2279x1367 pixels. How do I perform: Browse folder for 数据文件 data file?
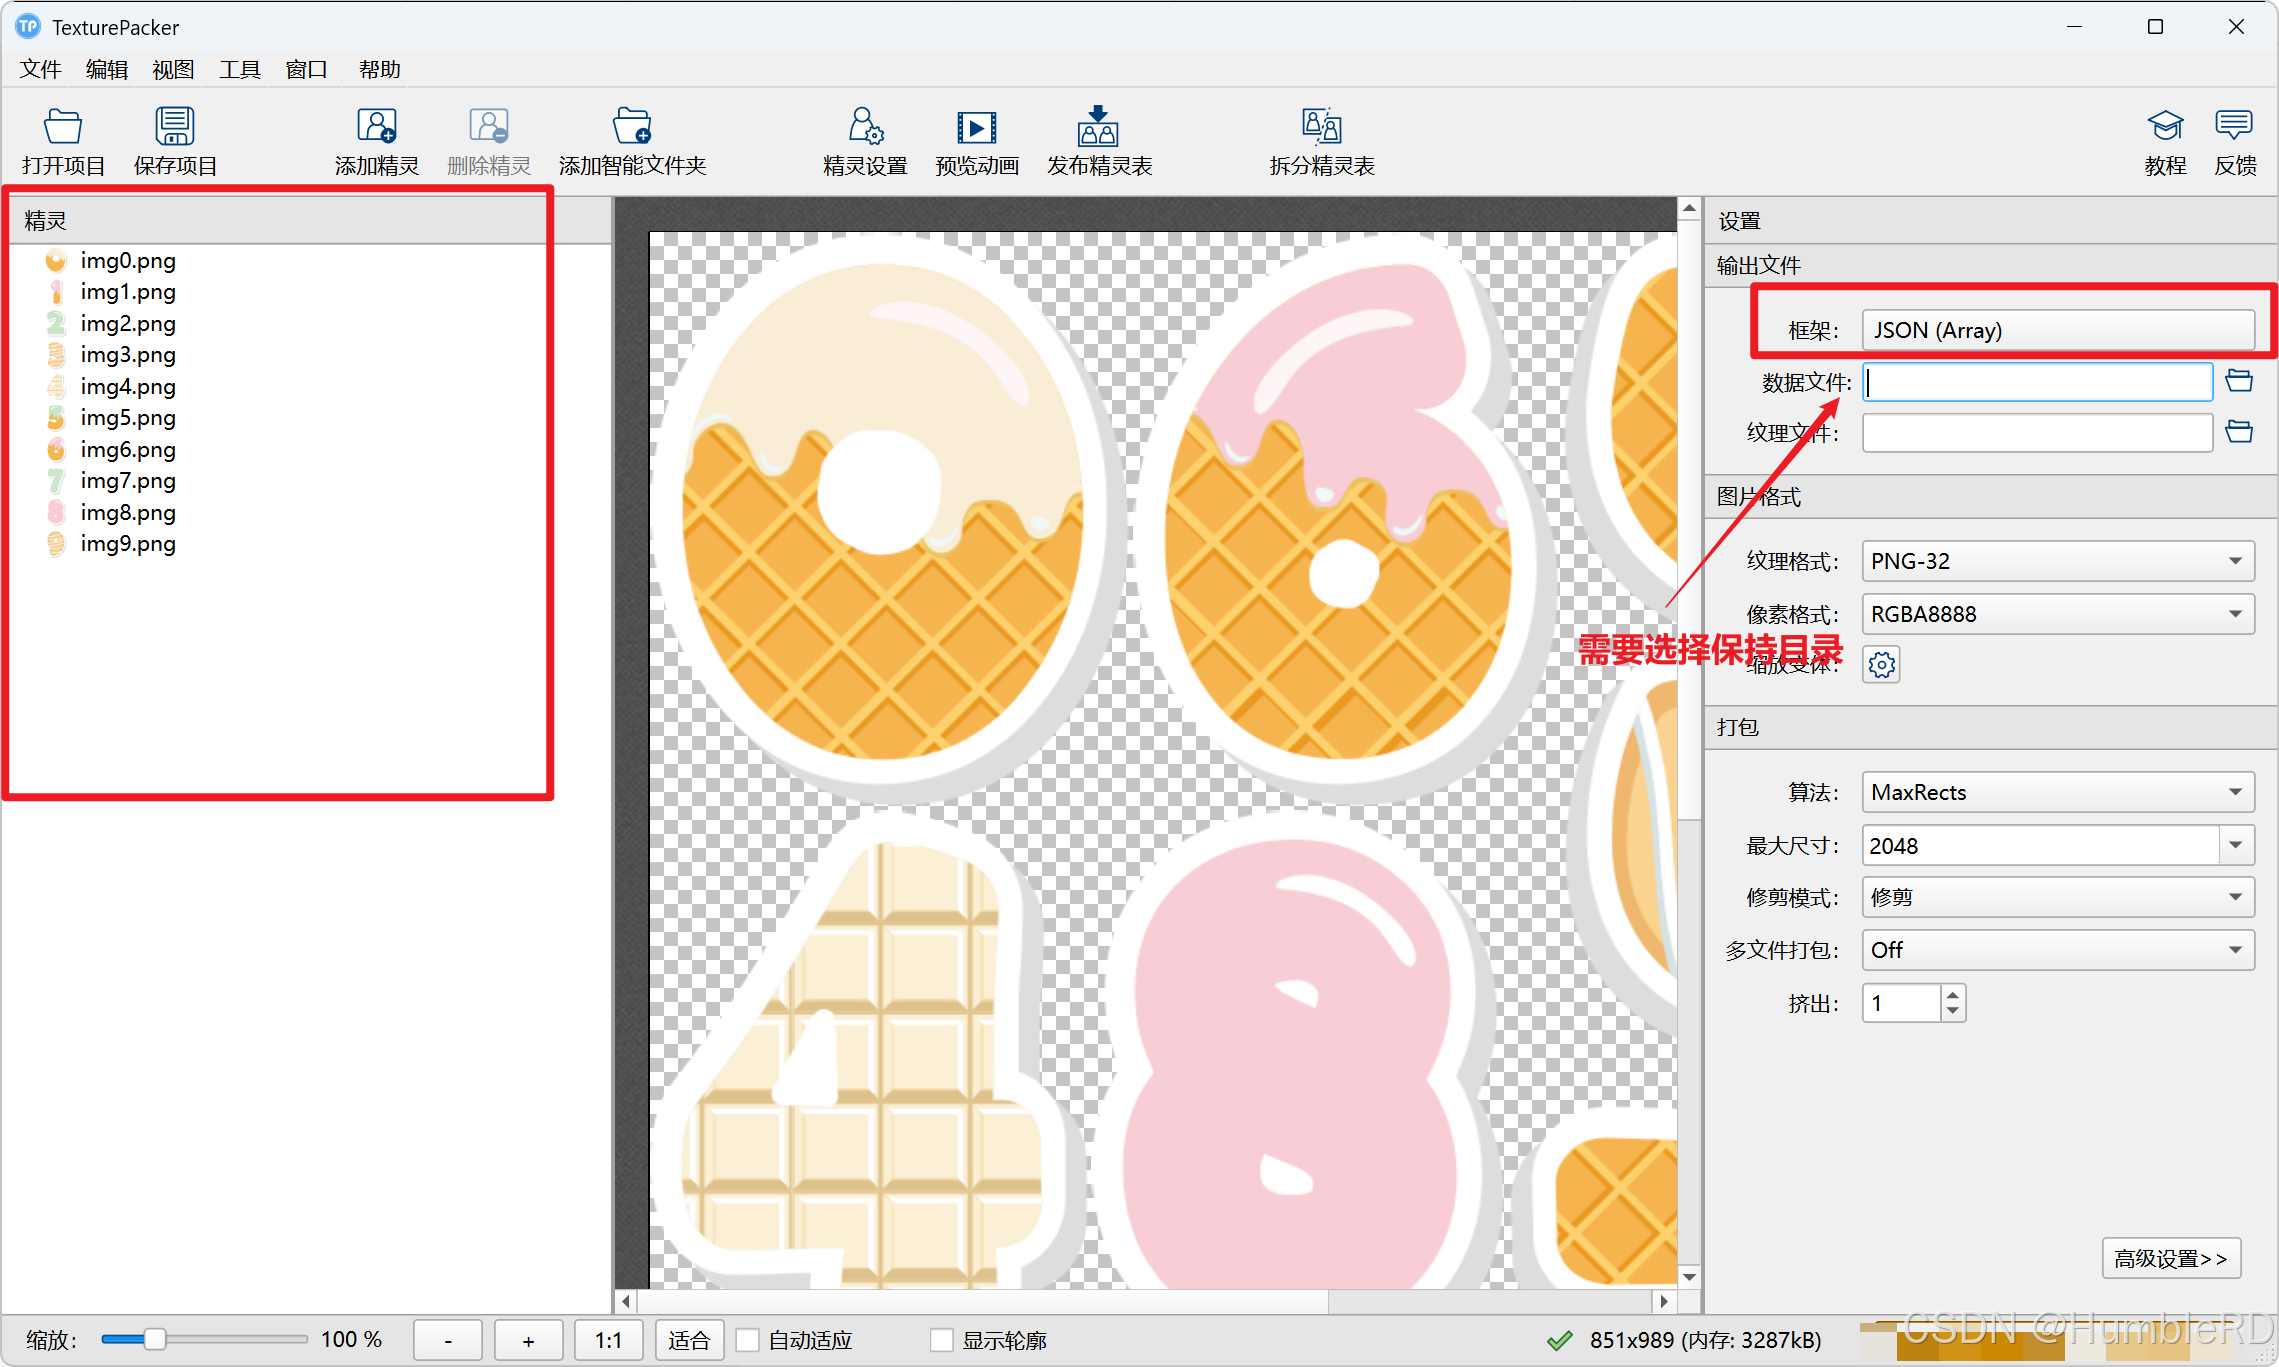pyautogui.click(x=2239, y=381)
